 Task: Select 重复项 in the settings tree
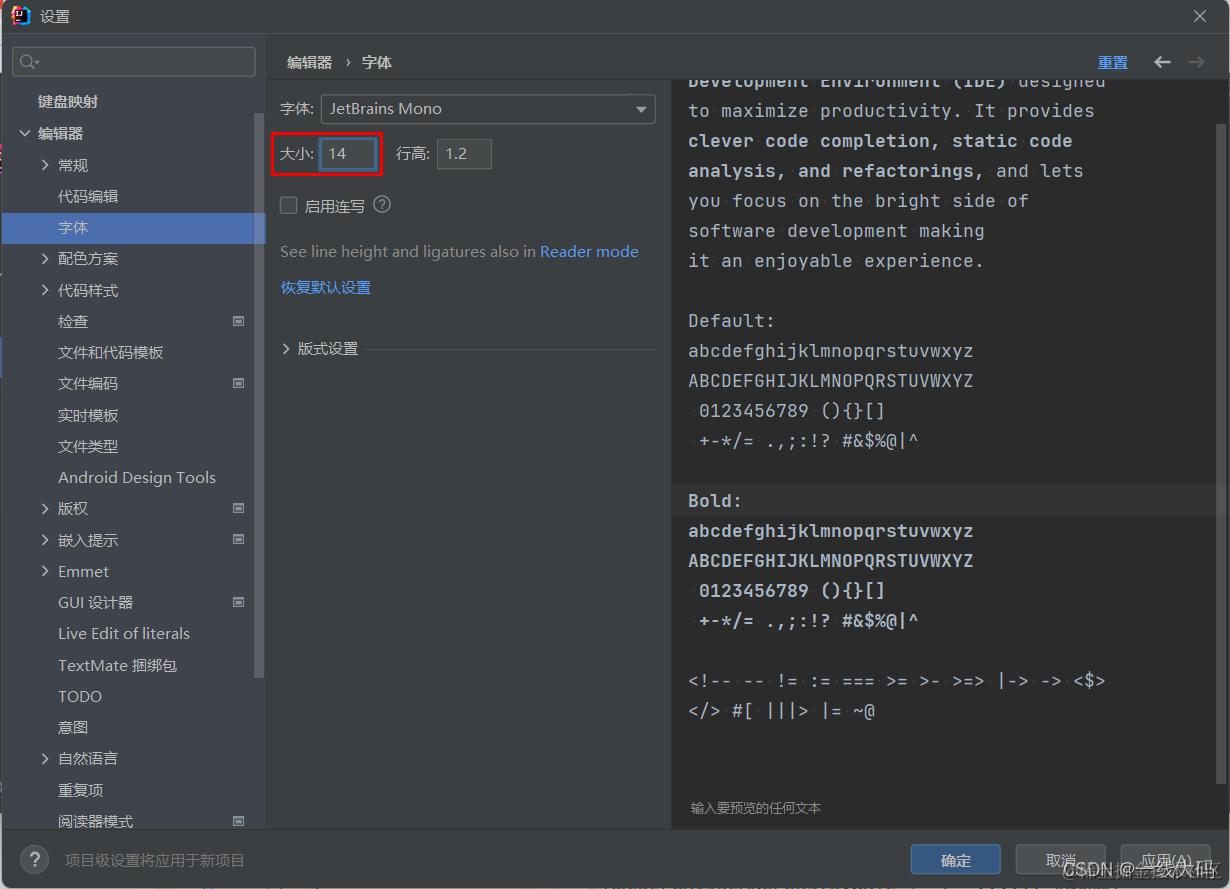[80, 790]
